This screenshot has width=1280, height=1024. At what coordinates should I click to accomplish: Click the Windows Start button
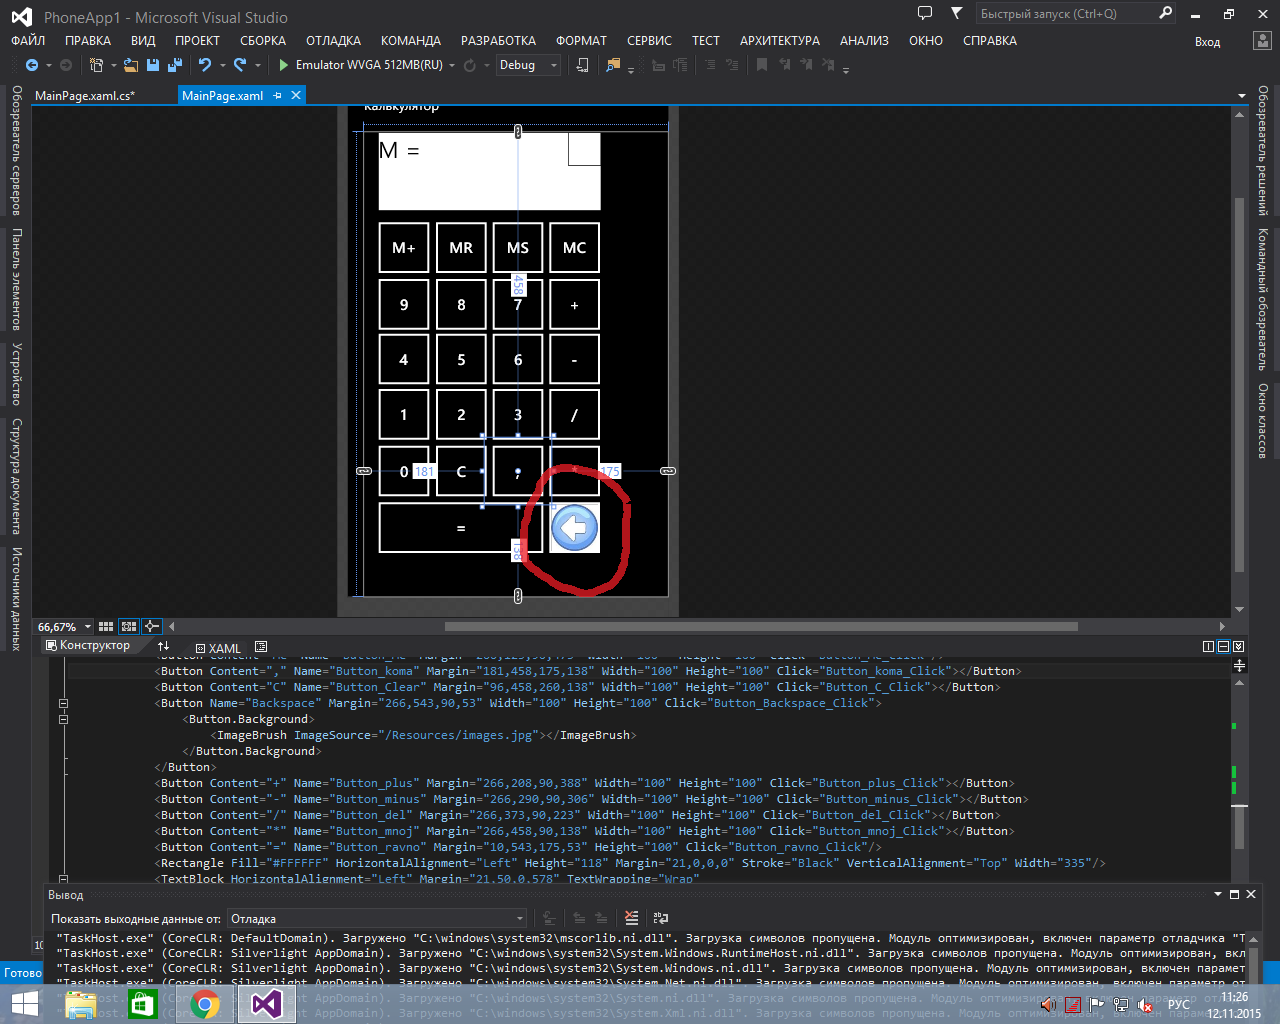tap(24, 1004)
